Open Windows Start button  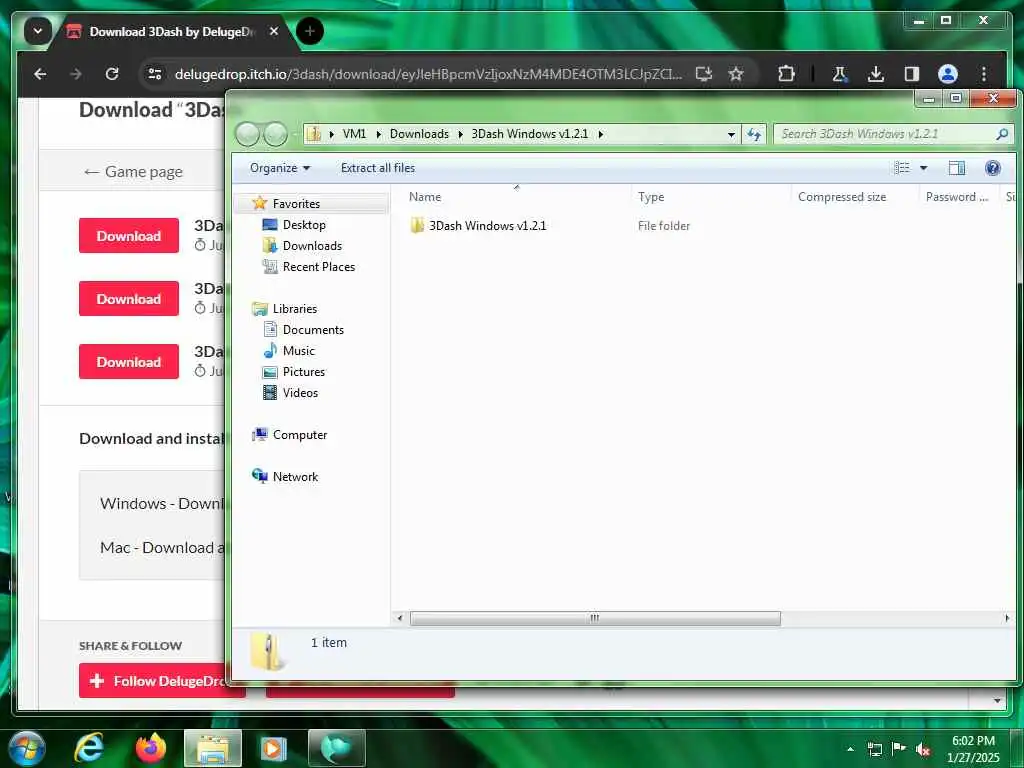click(x=27, y=748)
